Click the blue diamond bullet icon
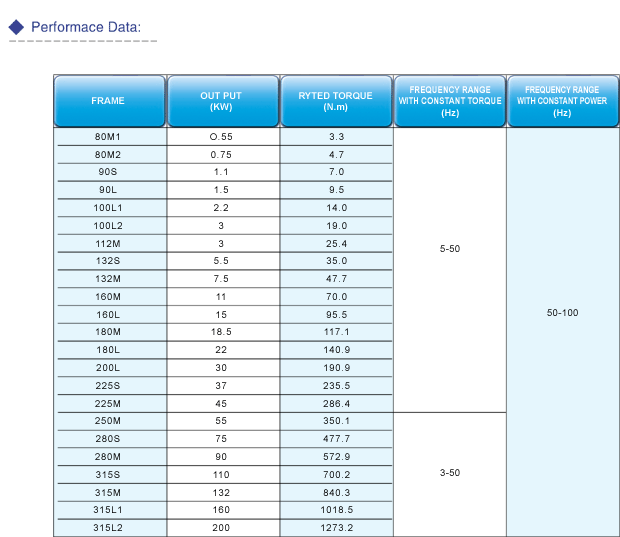 (16, 27)
